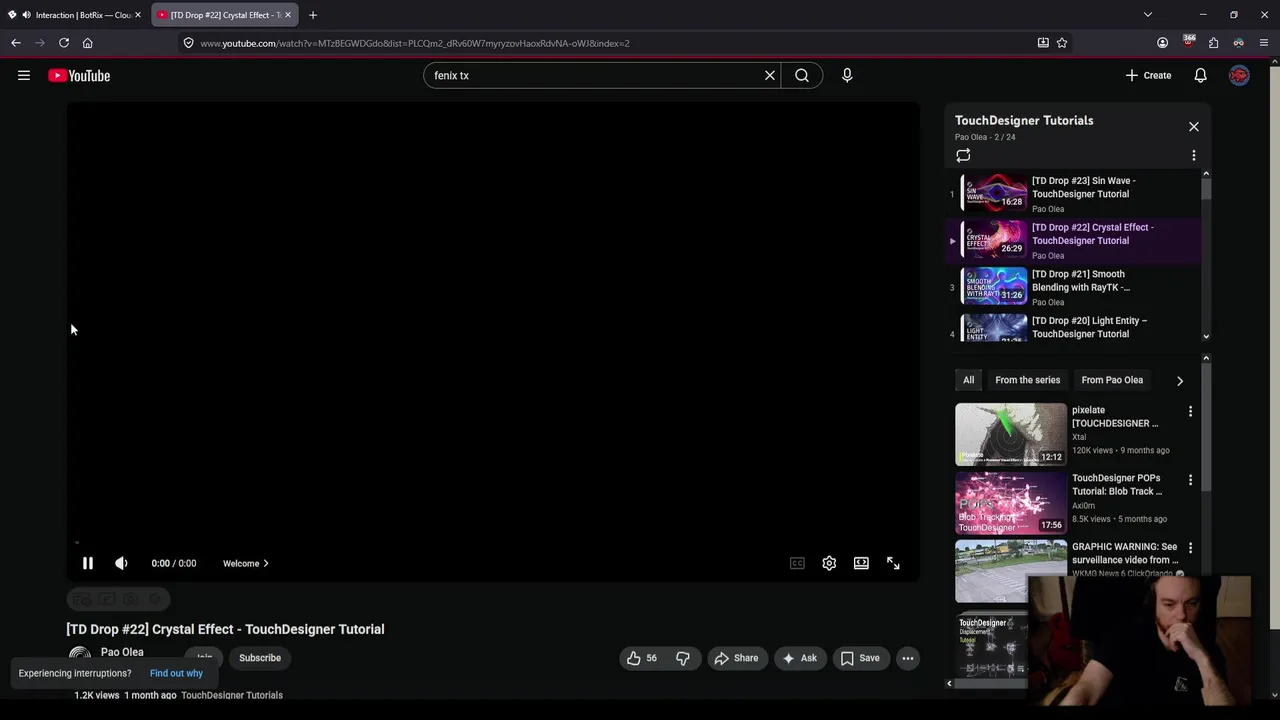Expand the Welcome chapter list
This screenshot has height=720, width=1280.
(x=246, y=563)
